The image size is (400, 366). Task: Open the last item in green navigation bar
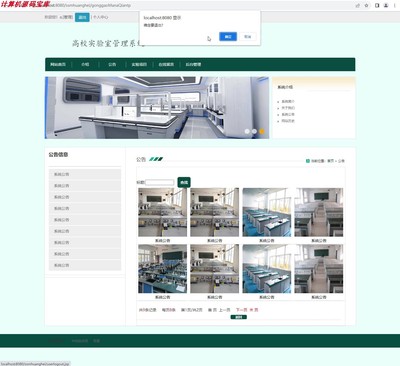point(193,64)
